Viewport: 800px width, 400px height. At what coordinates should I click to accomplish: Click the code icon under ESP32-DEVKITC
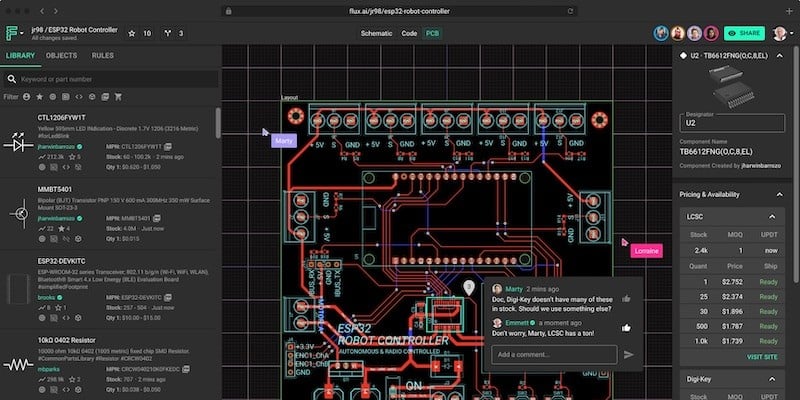[x=66, y=318]
